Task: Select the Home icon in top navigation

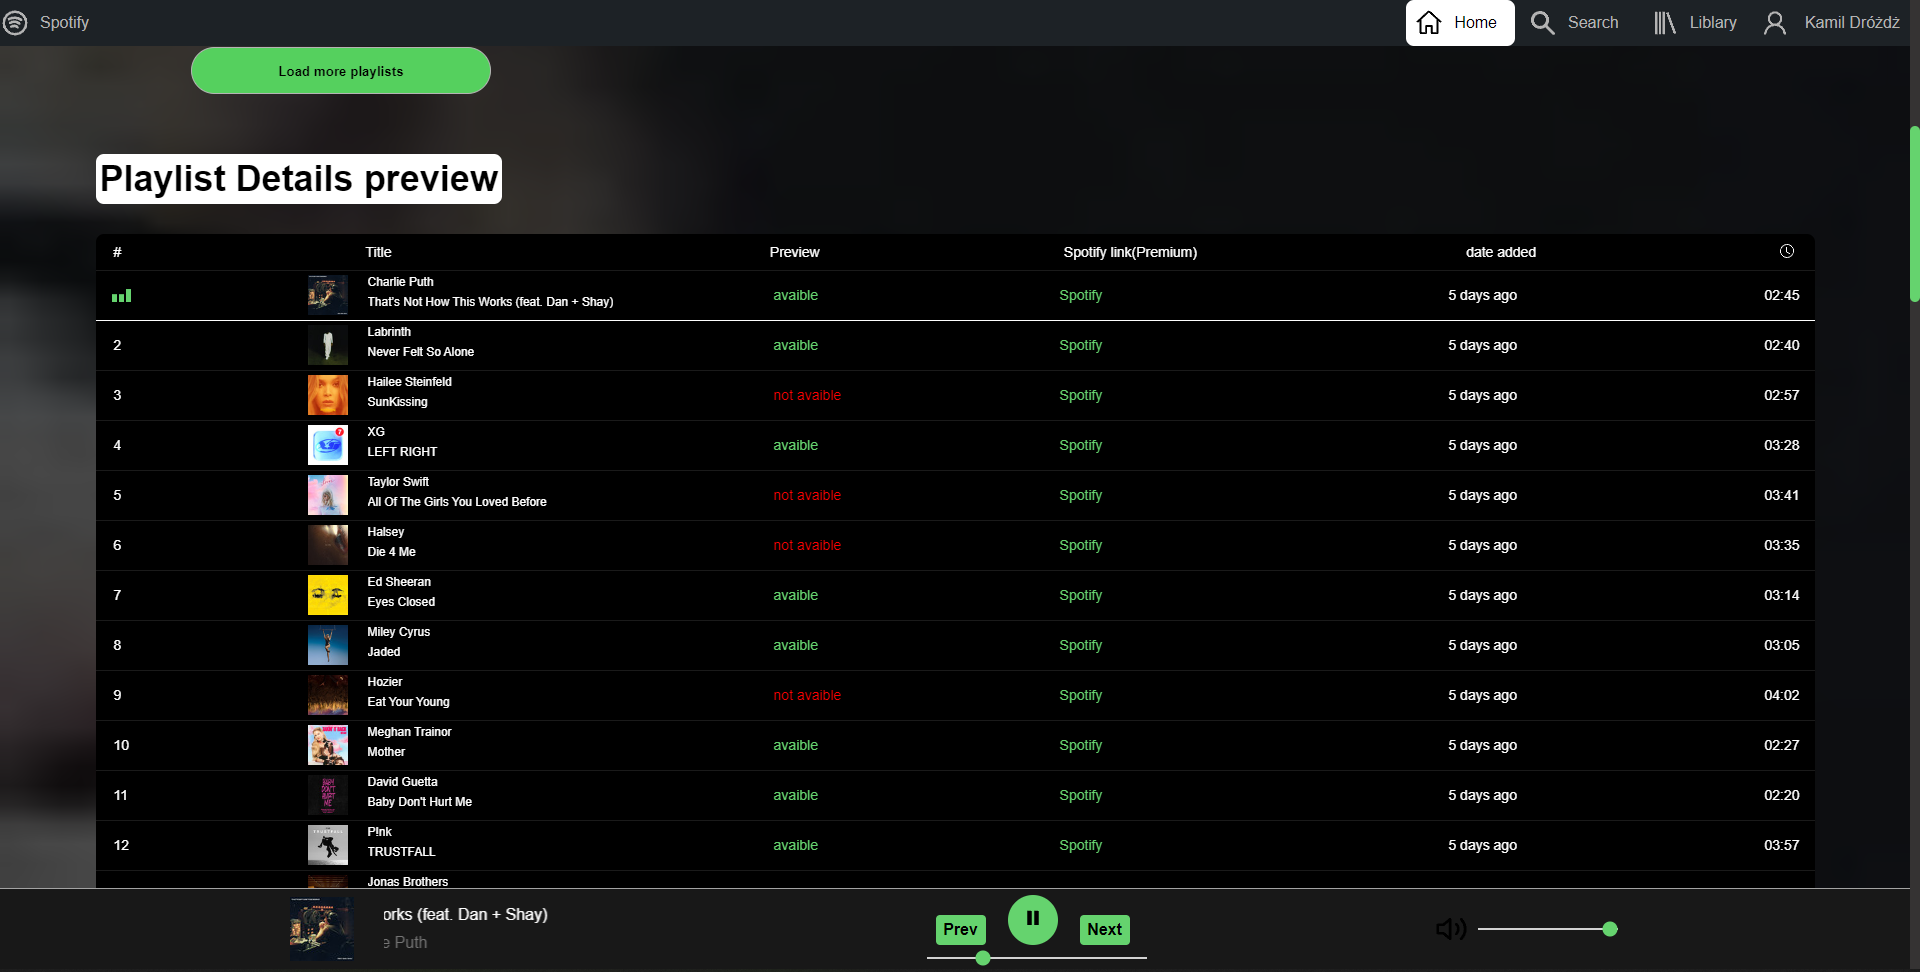Action: coord(1428,22)
